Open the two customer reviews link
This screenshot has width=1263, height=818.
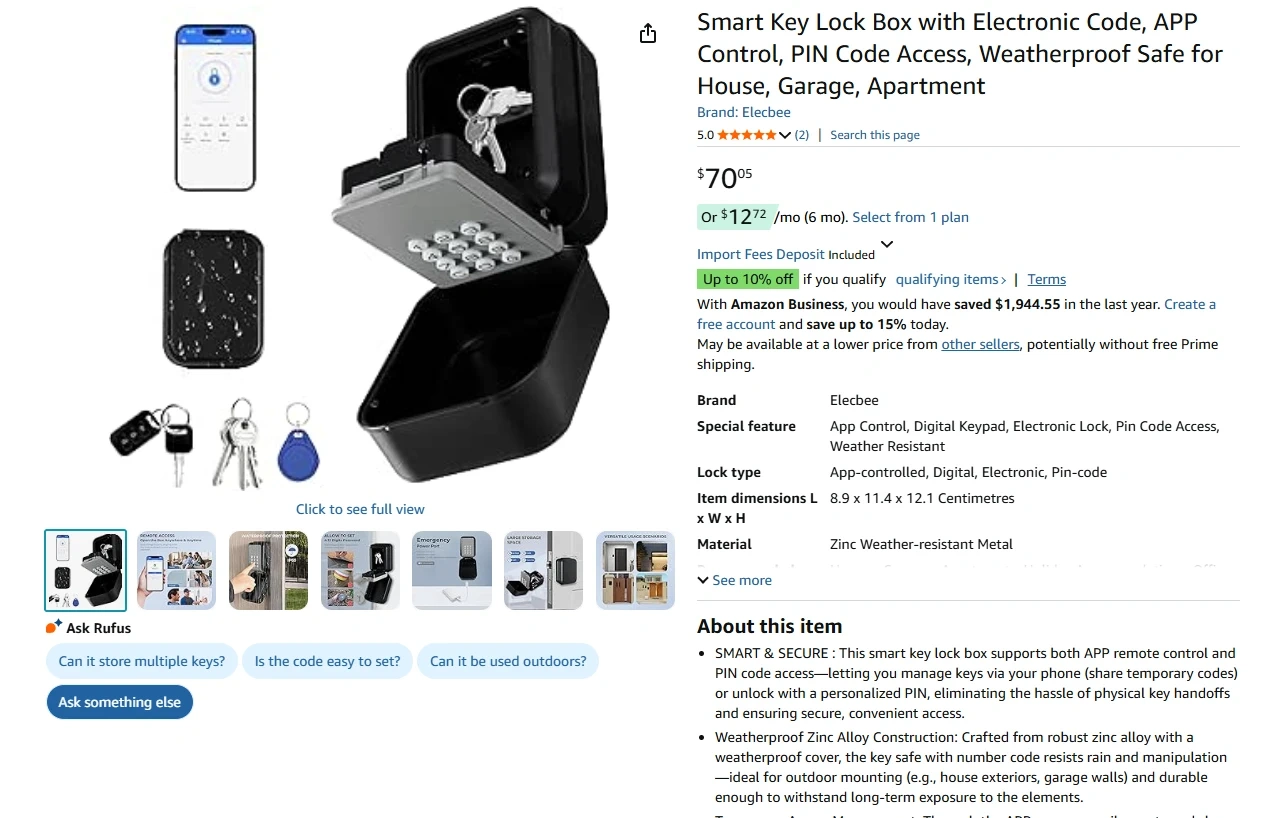coord(801,135)
